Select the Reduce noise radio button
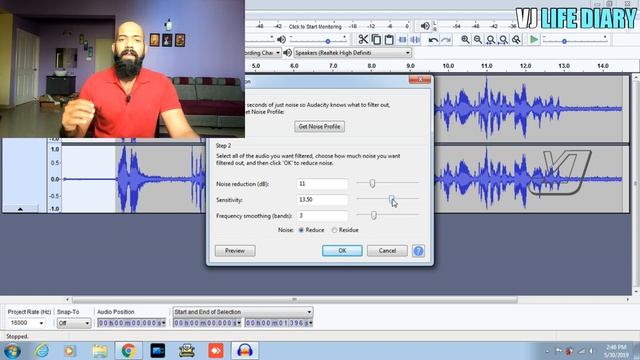The height and width of the screenshot is (360, 640). (x=301, y=230)
